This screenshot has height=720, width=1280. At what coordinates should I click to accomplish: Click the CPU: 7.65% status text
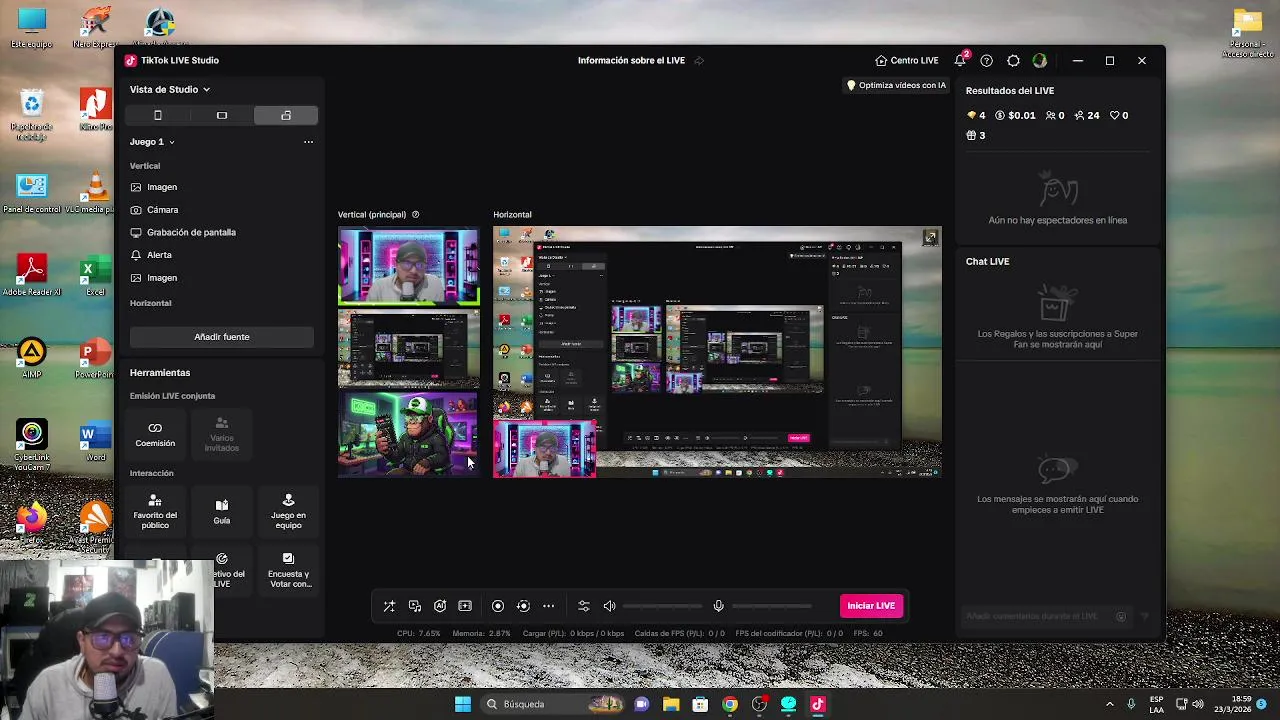tap(418, 633)
